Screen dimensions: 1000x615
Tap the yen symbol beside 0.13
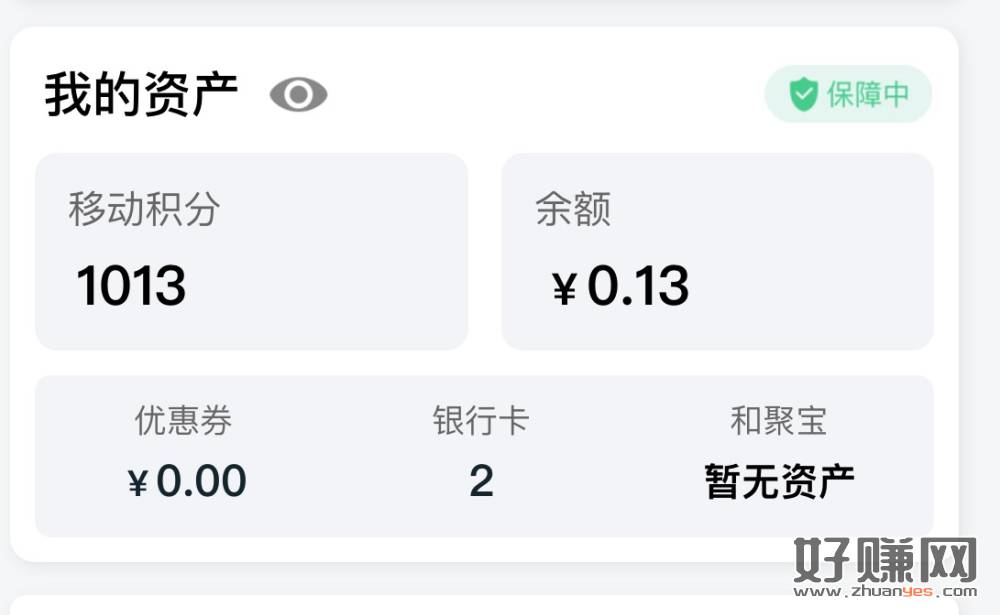[565, 288]
